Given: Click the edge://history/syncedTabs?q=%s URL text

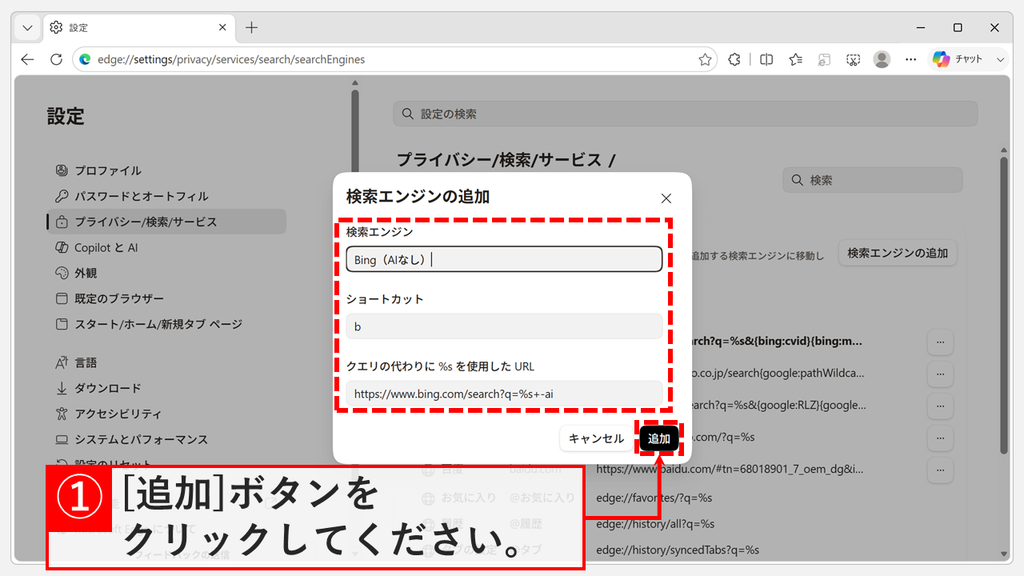Looking at the screenshot, I should point(677,550).
